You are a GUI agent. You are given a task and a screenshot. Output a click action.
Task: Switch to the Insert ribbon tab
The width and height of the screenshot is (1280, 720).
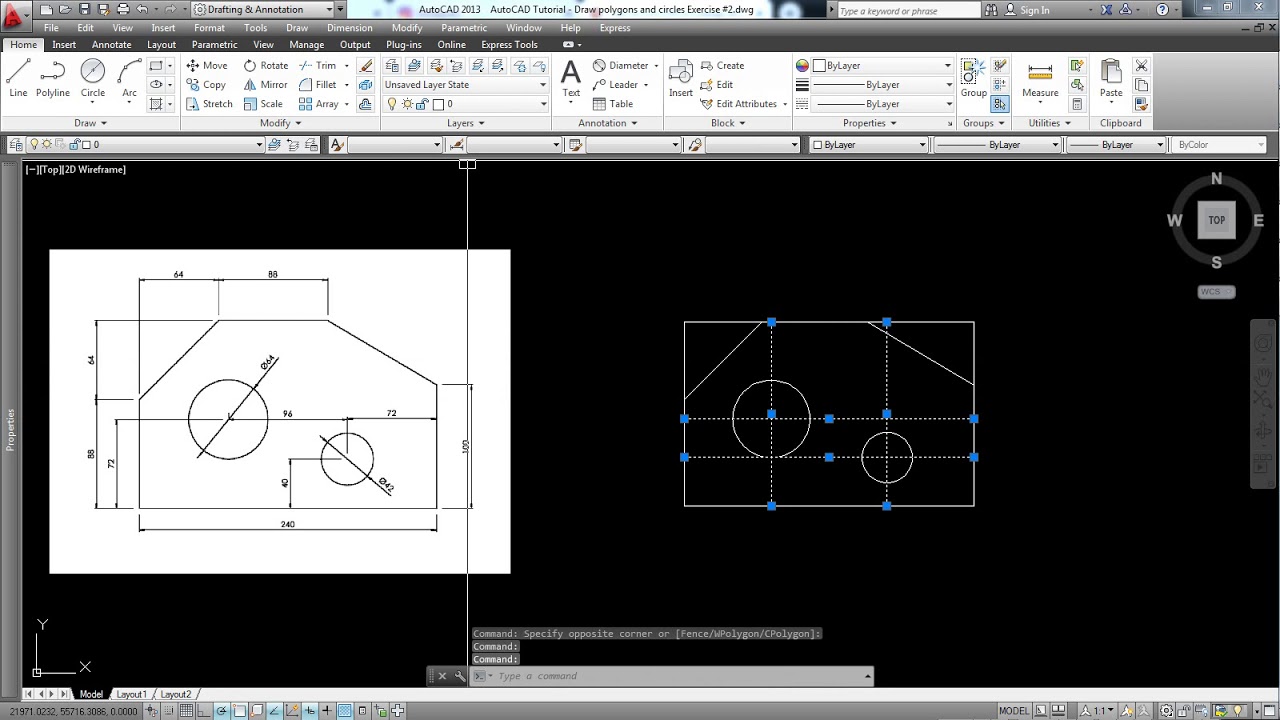pyautogui.click(x=64, y=45)
